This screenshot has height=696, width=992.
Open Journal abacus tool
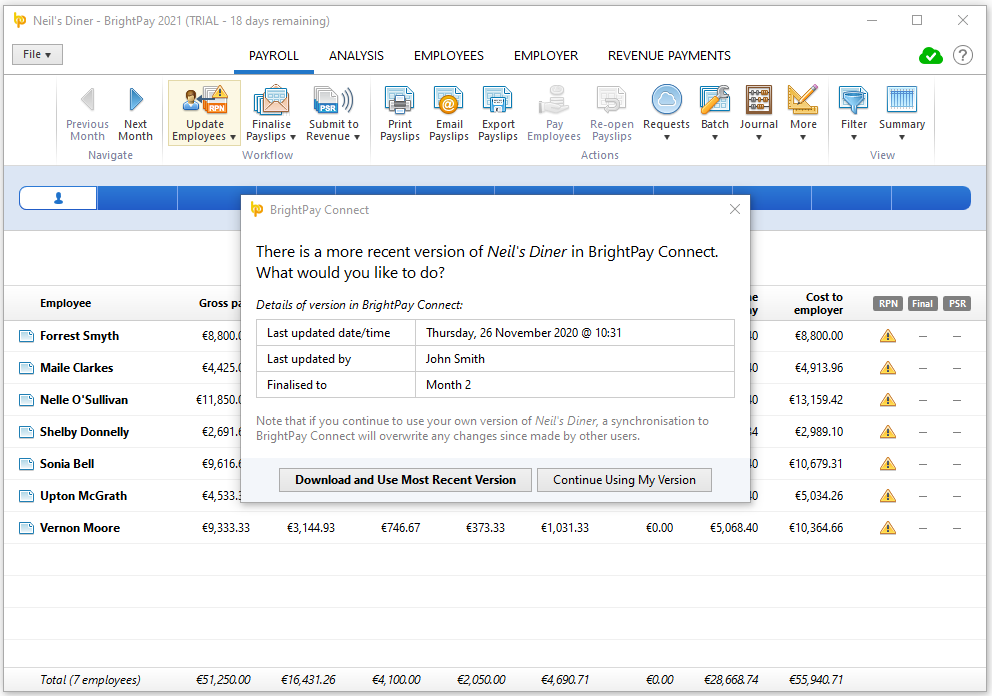tap(759, 113)
